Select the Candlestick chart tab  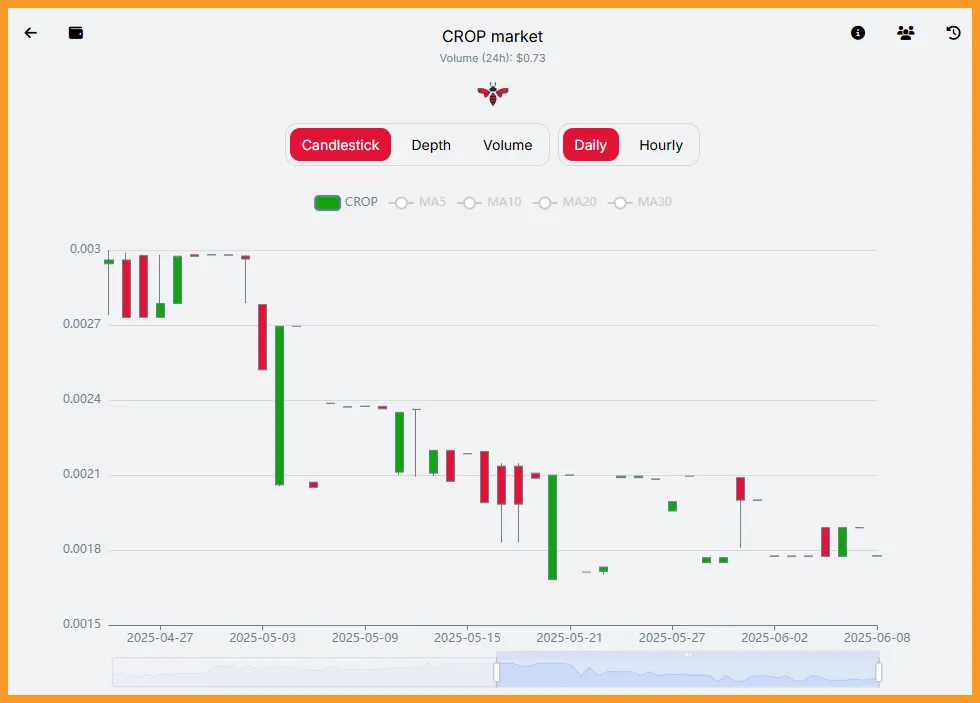[x=341, y=145]
